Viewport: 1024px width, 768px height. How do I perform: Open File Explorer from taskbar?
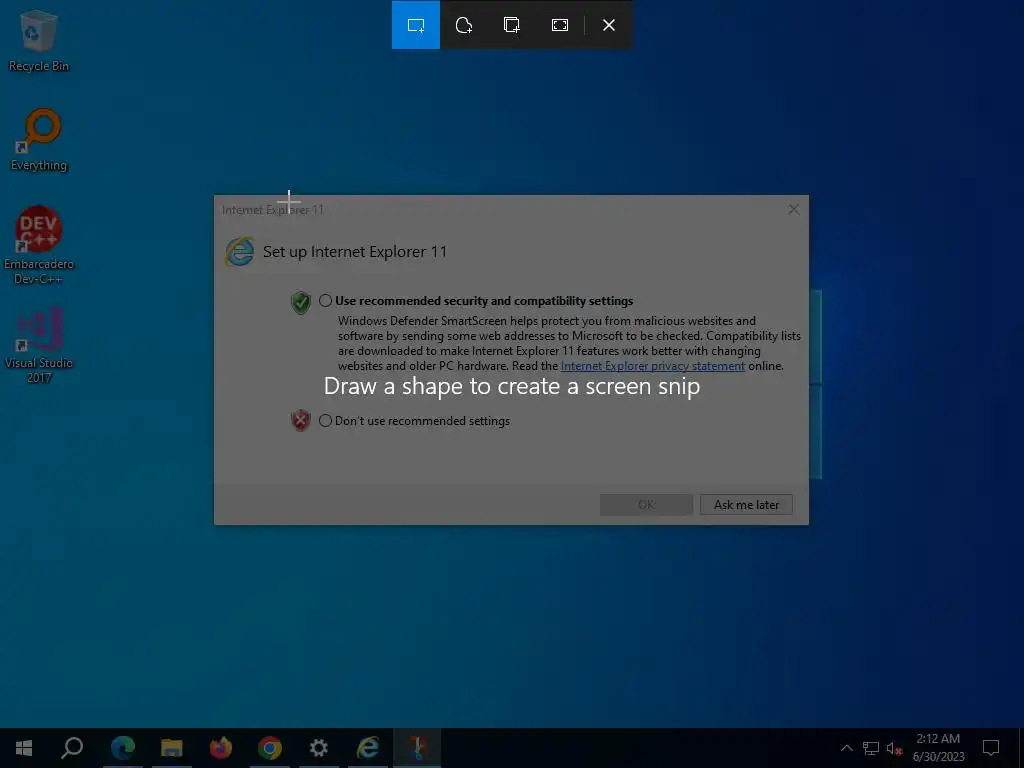click(x=172, y=748)
